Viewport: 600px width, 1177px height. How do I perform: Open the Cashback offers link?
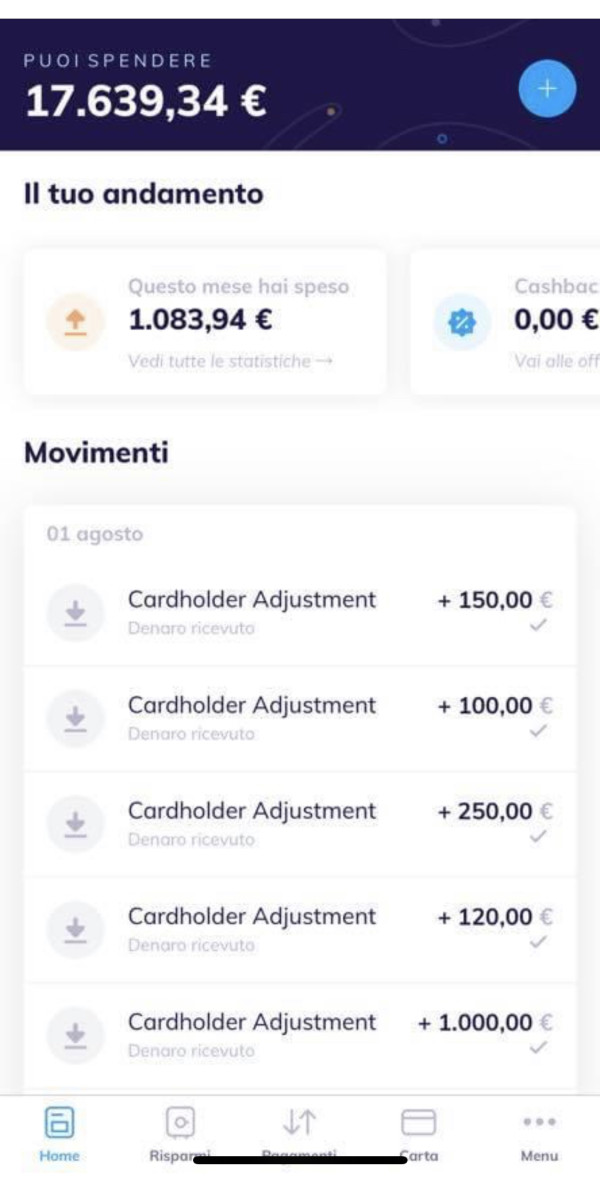tap(556, 361)
